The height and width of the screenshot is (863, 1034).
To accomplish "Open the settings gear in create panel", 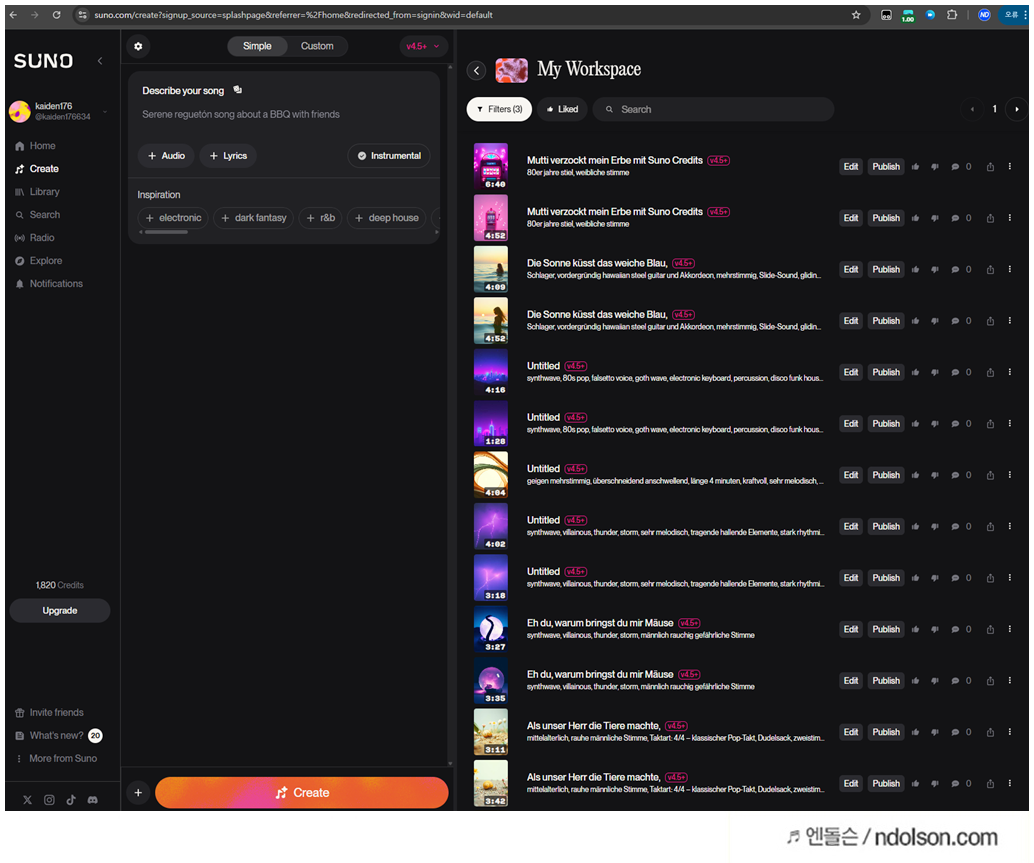I will point(138,46).
